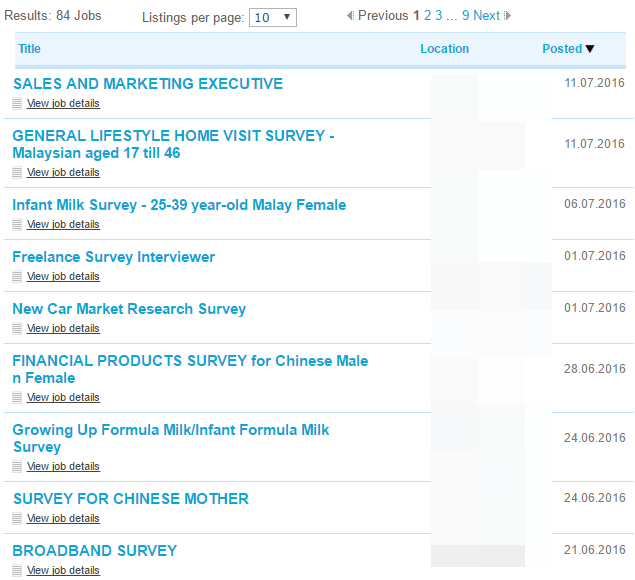Sort listings by Title column
635x580 pixels.
click(29, 49)
